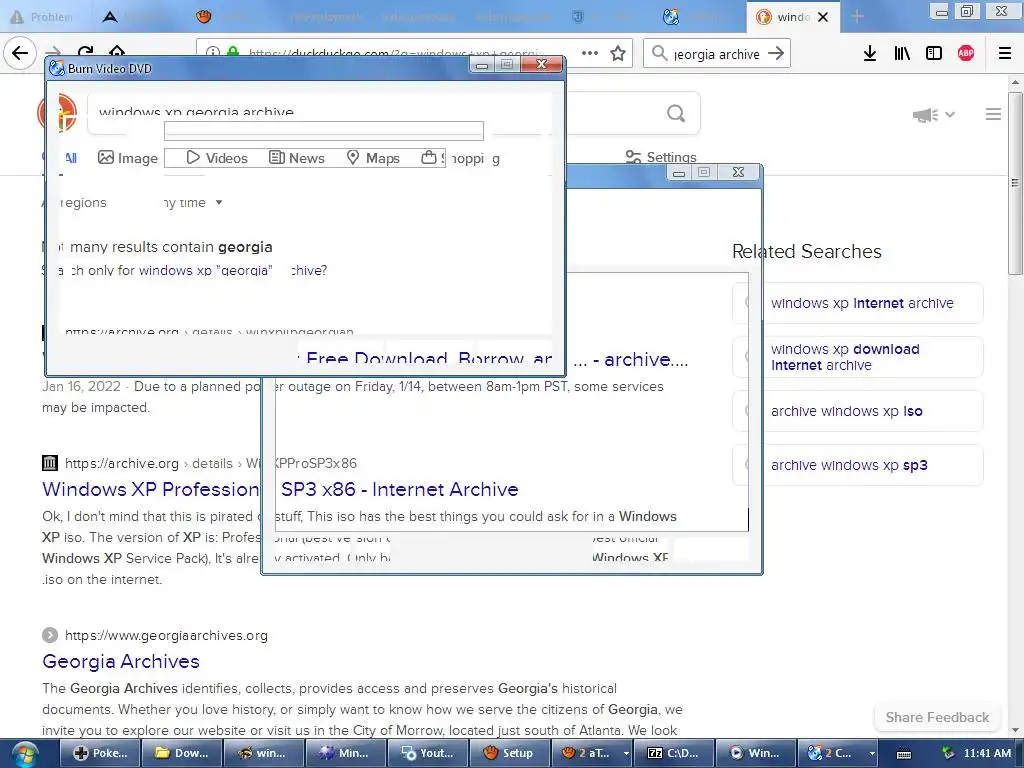Viewport: 1024px width, 768px height.
Task: Open a new browser tab with plus
Action: [x=857, y=17]
